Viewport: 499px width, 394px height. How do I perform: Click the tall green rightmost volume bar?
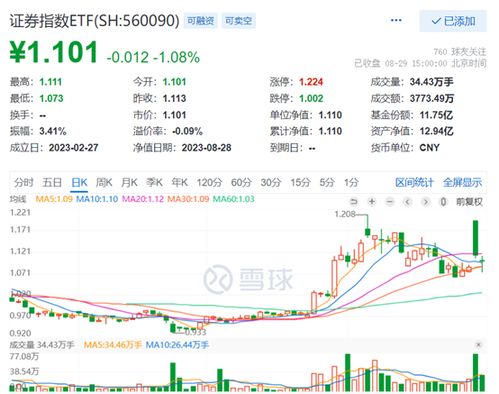pos(476,372)
